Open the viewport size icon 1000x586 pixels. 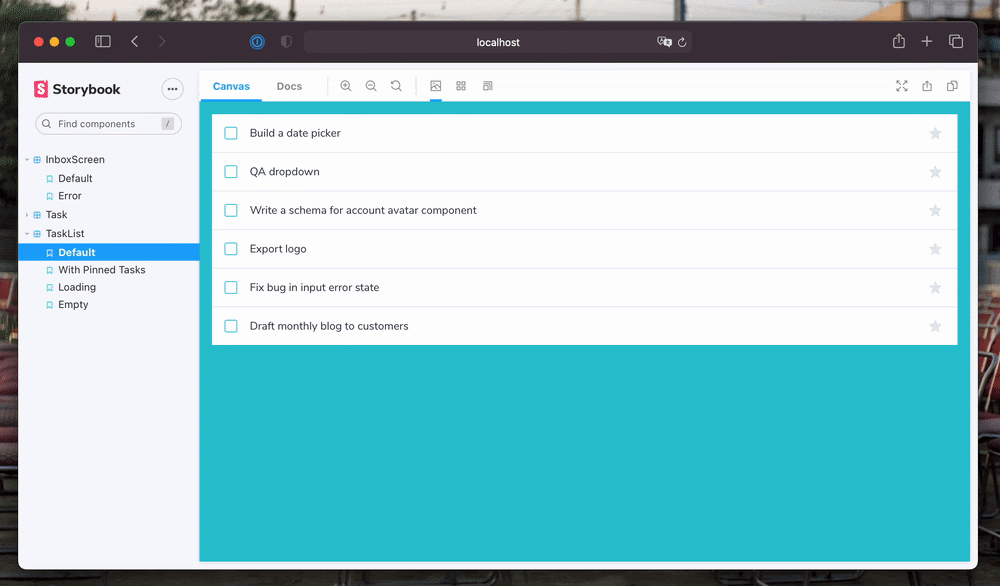pyautogui.click(x=487, y=86)
